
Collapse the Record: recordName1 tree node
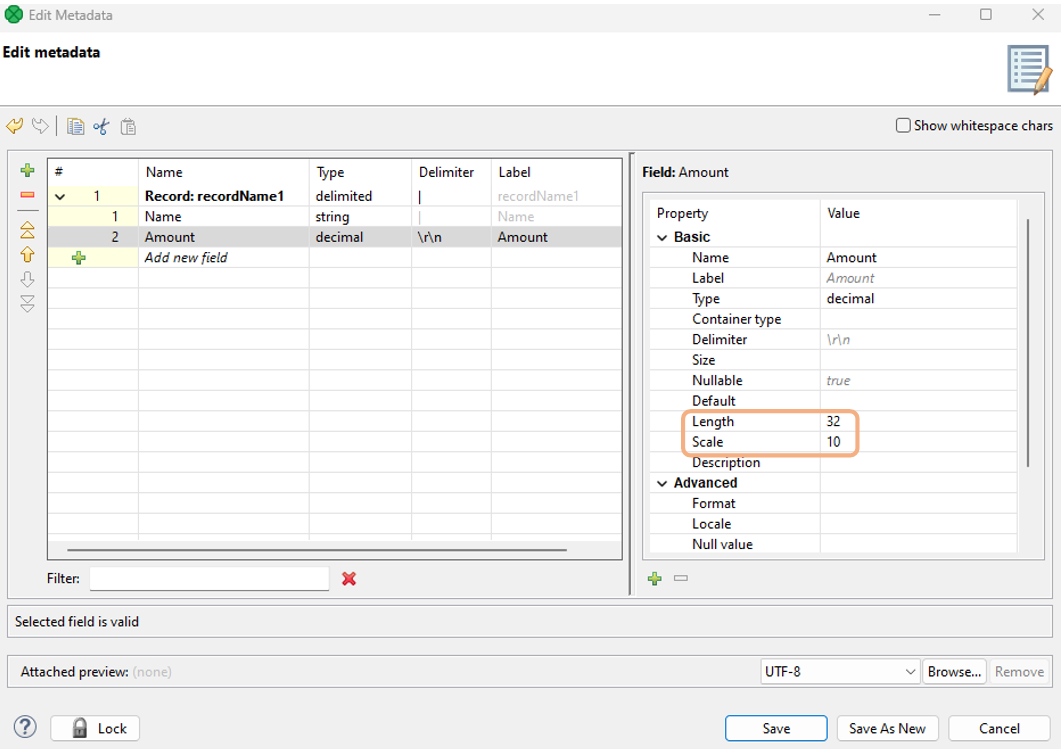point(61,197)
